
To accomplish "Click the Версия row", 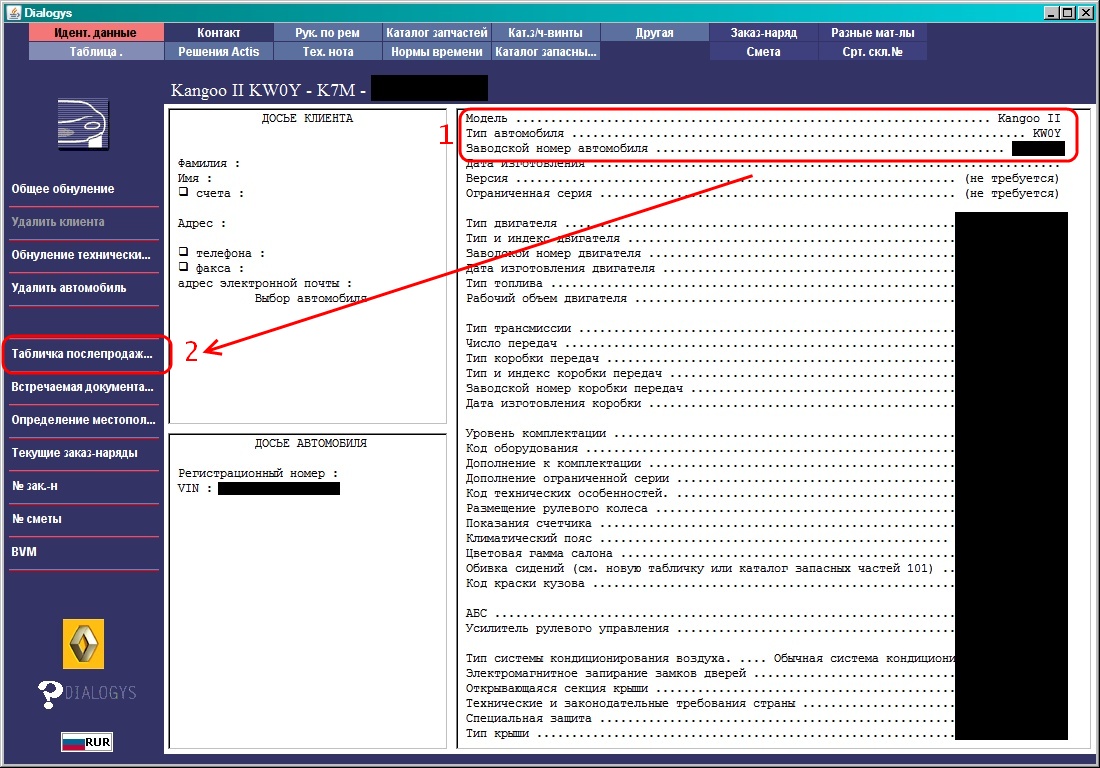I will point(763,178).
